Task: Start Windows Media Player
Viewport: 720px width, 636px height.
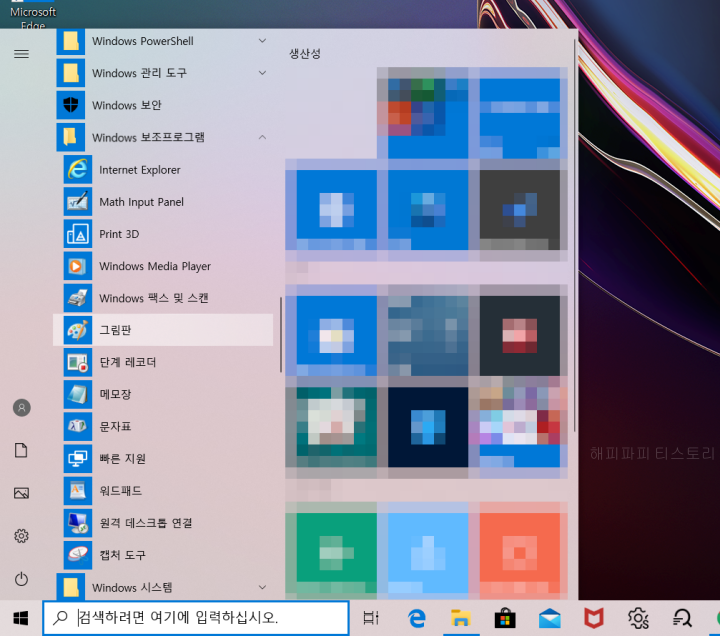Action: (163, 266)
